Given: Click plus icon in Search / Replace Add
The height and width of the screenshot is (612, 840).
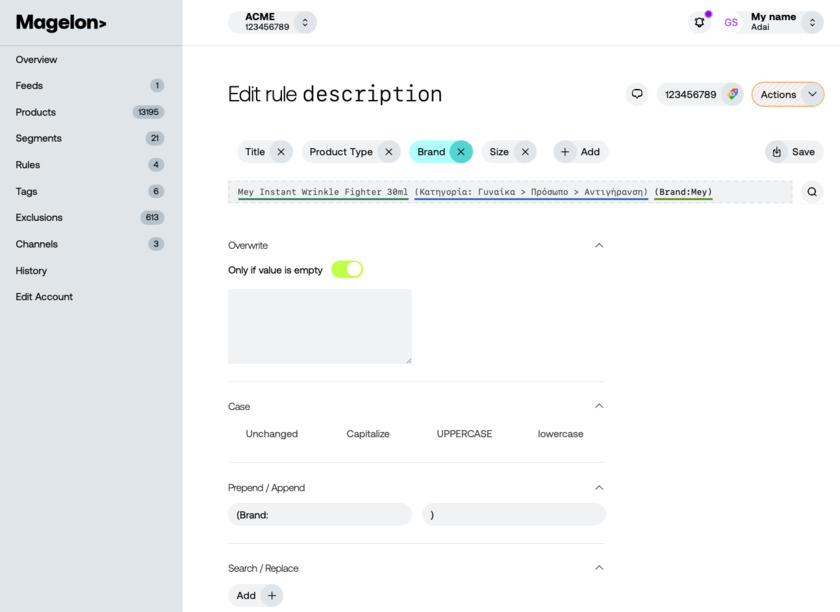Looking at the screenshot, I should tap(272, 595).
